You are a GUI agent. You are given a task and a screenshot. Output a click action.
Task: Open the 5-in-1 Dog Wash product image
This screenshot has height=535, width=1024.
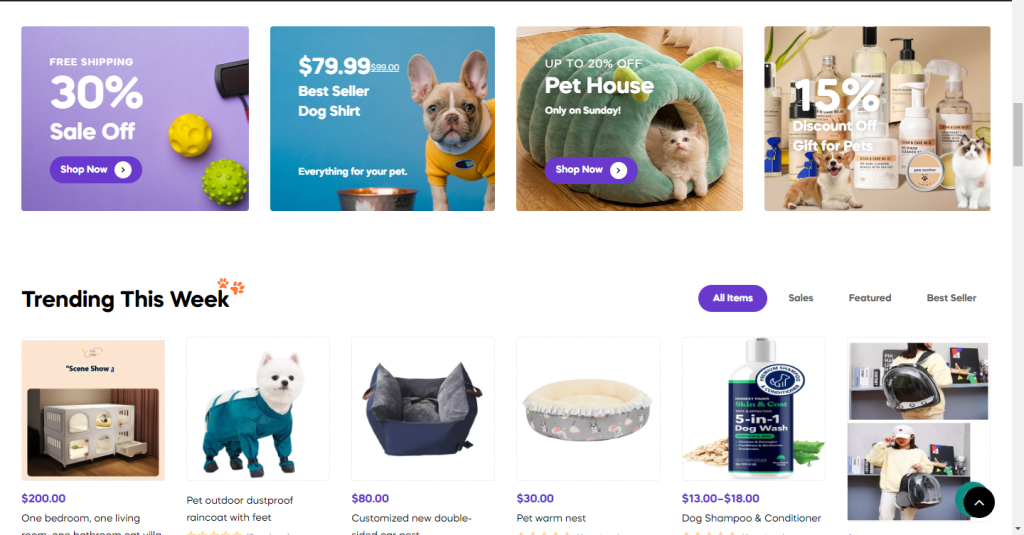point(754,410)
